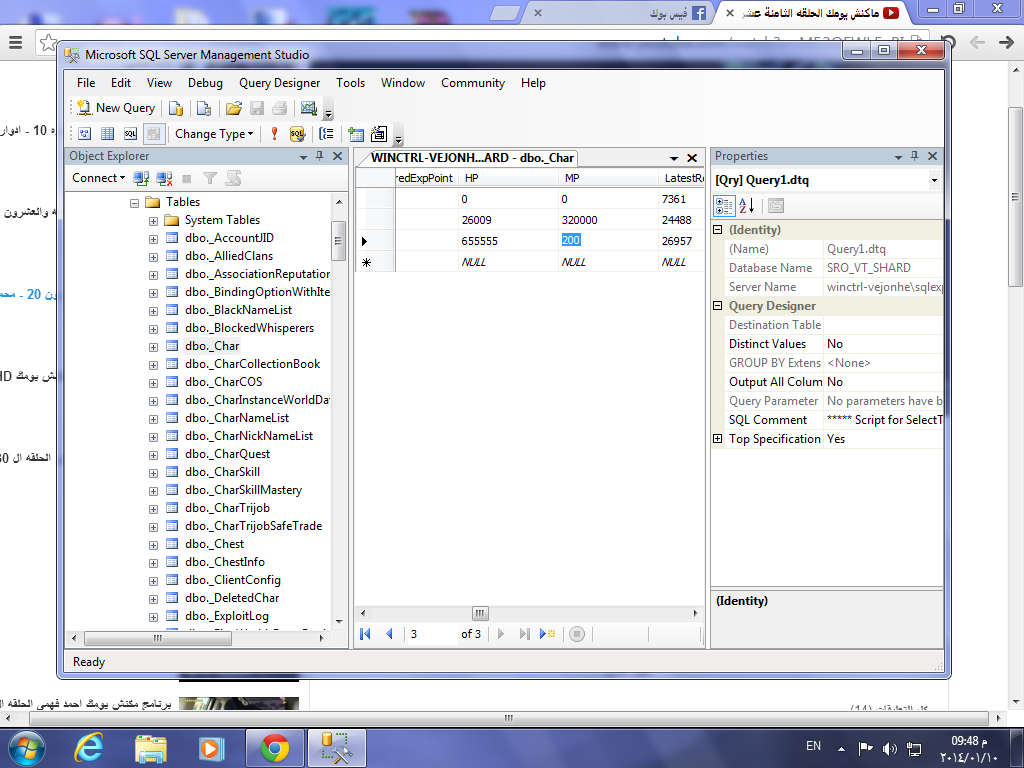Open the Query Designer menu
Viewport: 1024px width, 768px height.
click(280, 83)
